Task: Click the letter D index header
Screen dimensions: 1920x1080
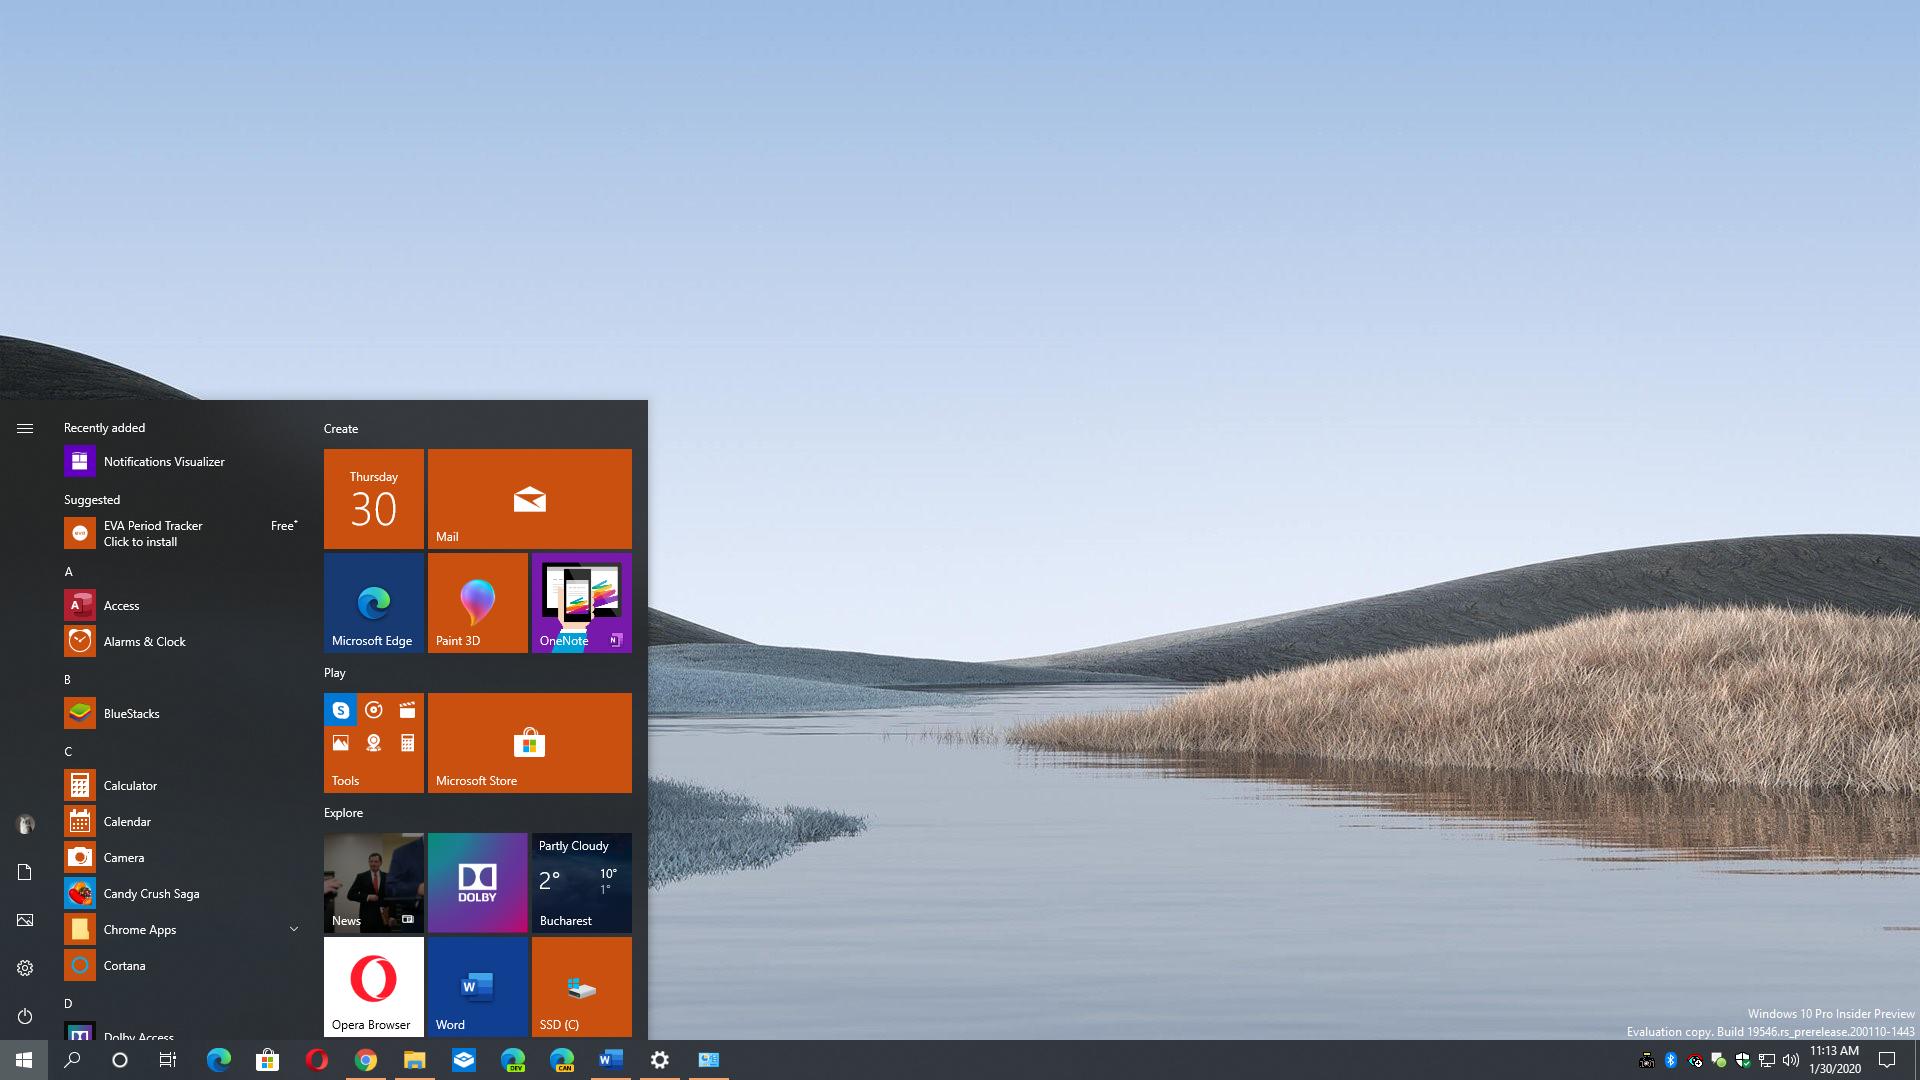Action: (69, 1003)
